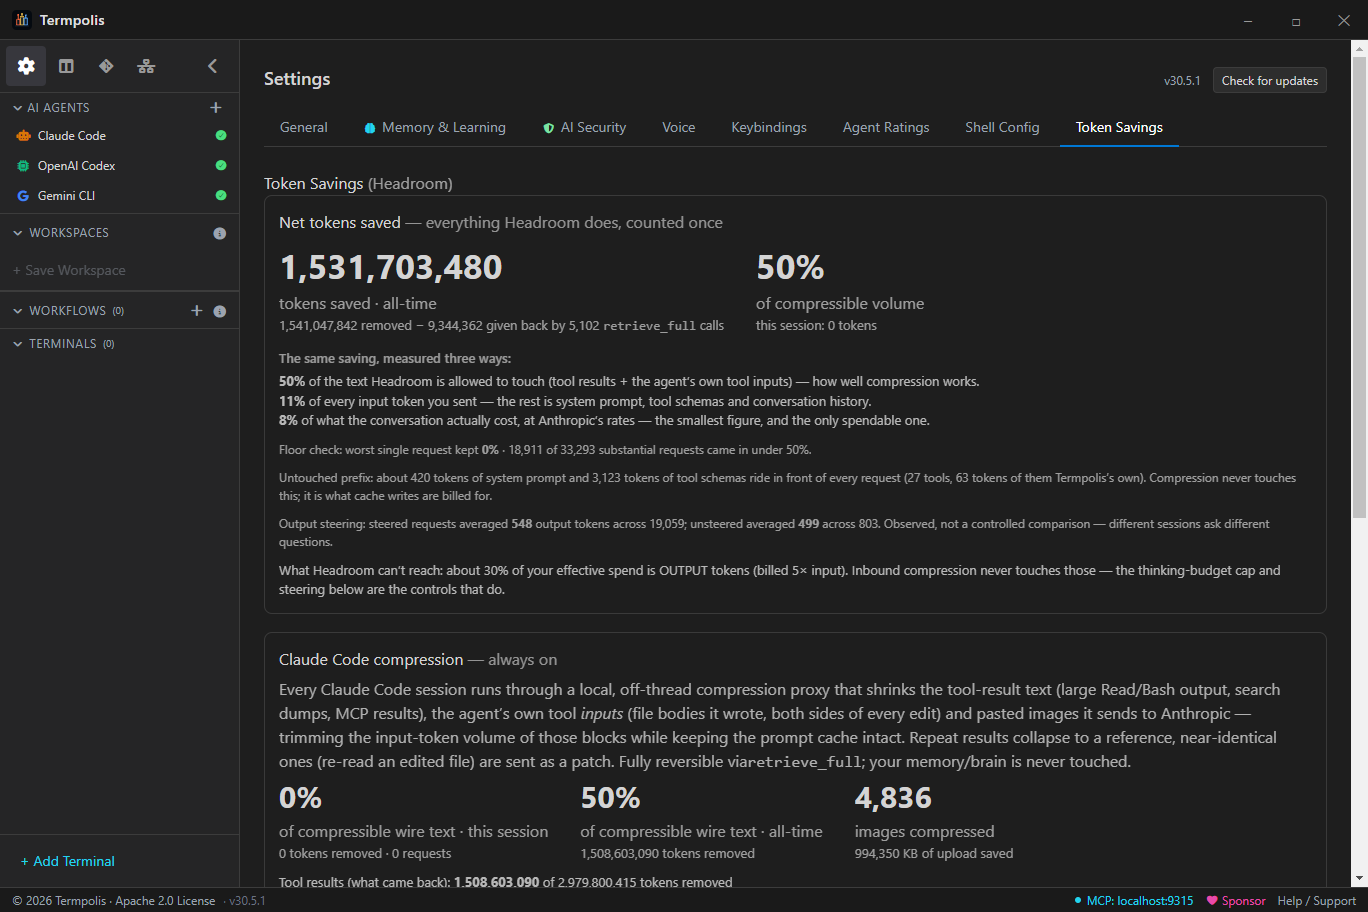
Task: Select the OpenAI Codex agent row
Action: pyautogui.click(x=120, y=166)
